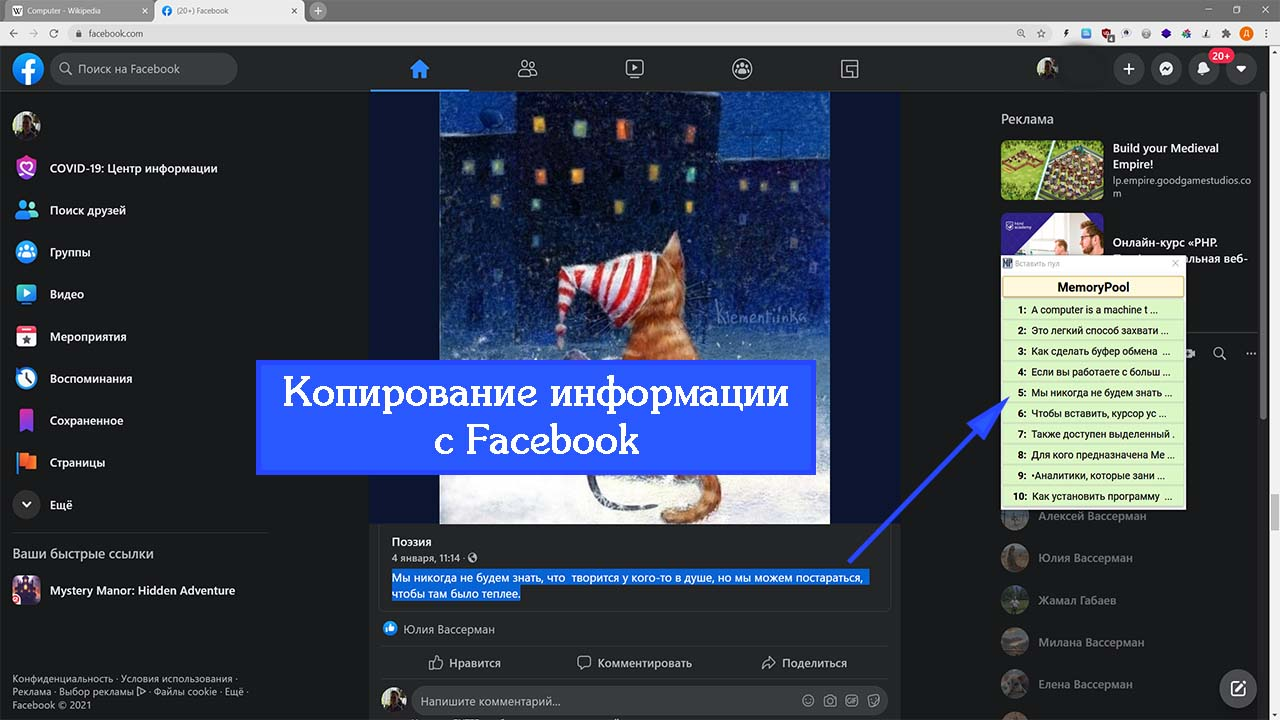The image size is (1280, 720).
Task: Click the Create (+) icon
Action: click(x=1128, y=68)
